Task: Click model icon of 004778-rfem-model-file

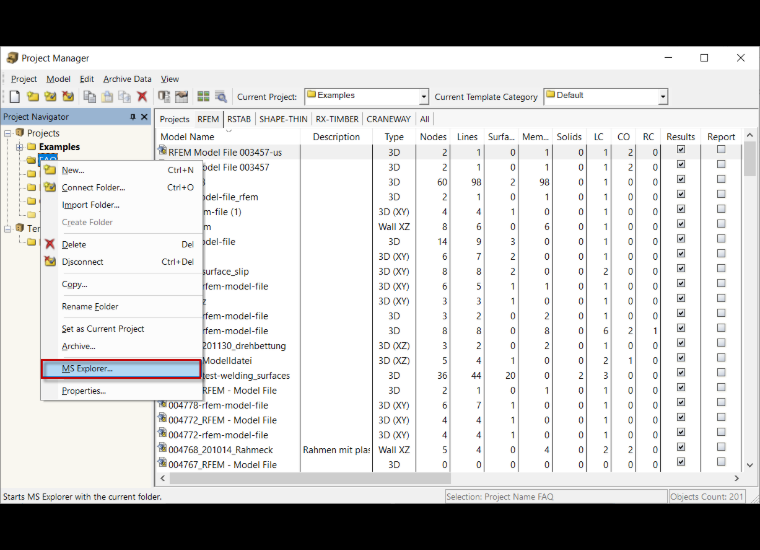Action: [162, 404]
